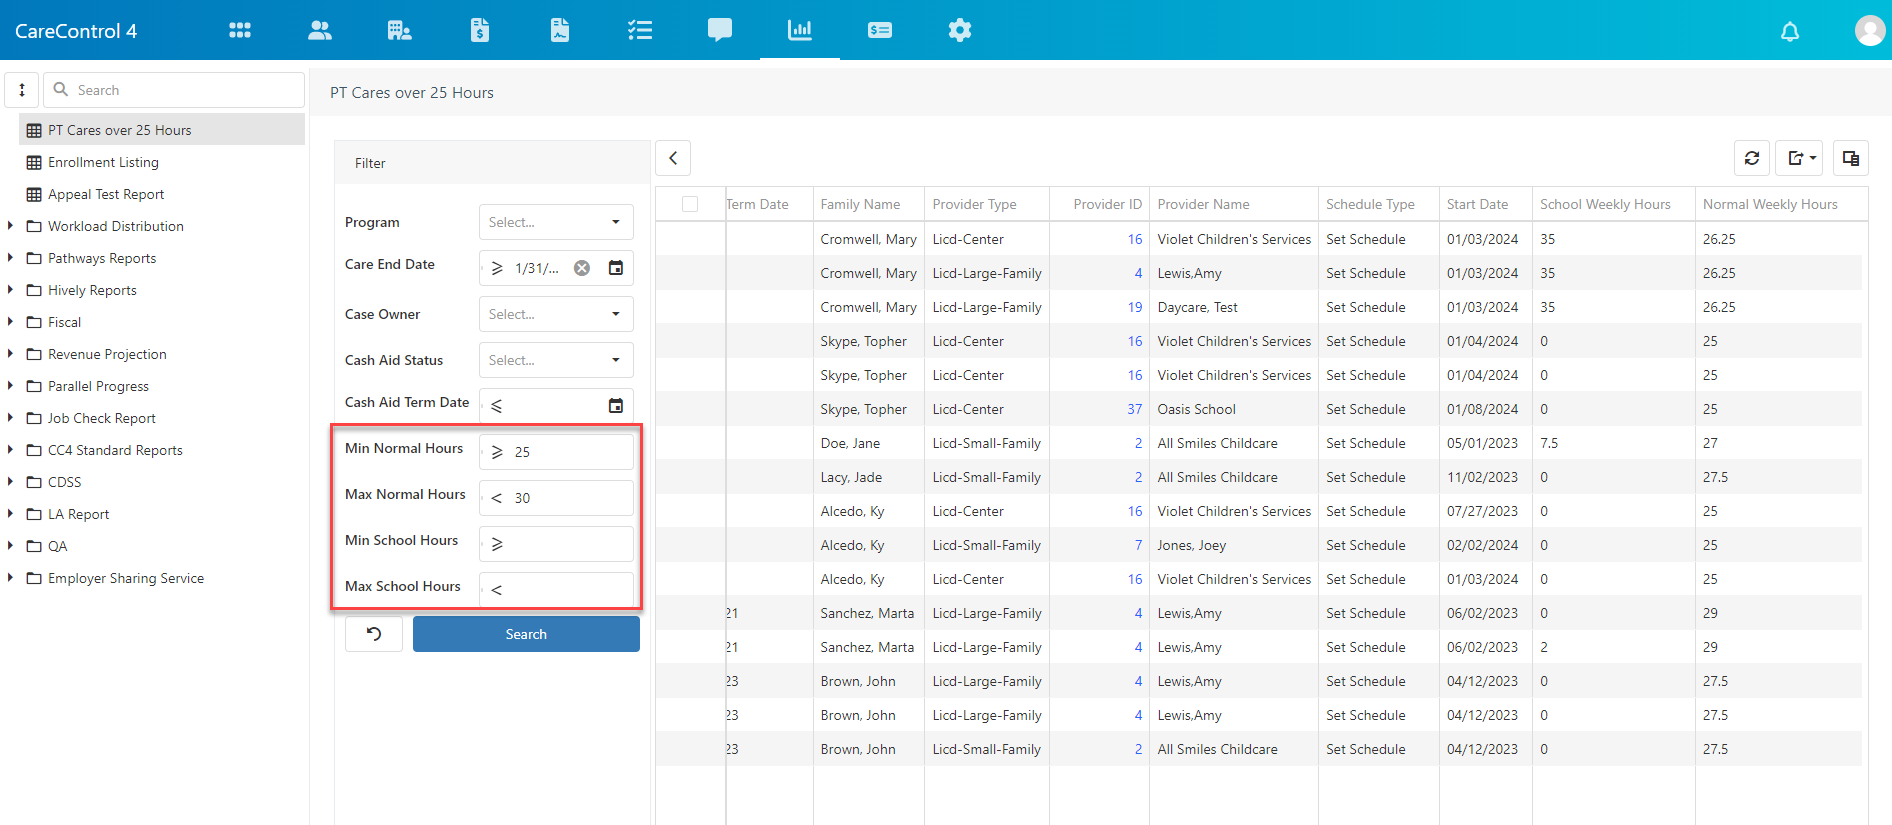Viewport: 1892px width, 825px height.
Task: Open the messages chat bubble icon
Action: [x=720, y=30]
